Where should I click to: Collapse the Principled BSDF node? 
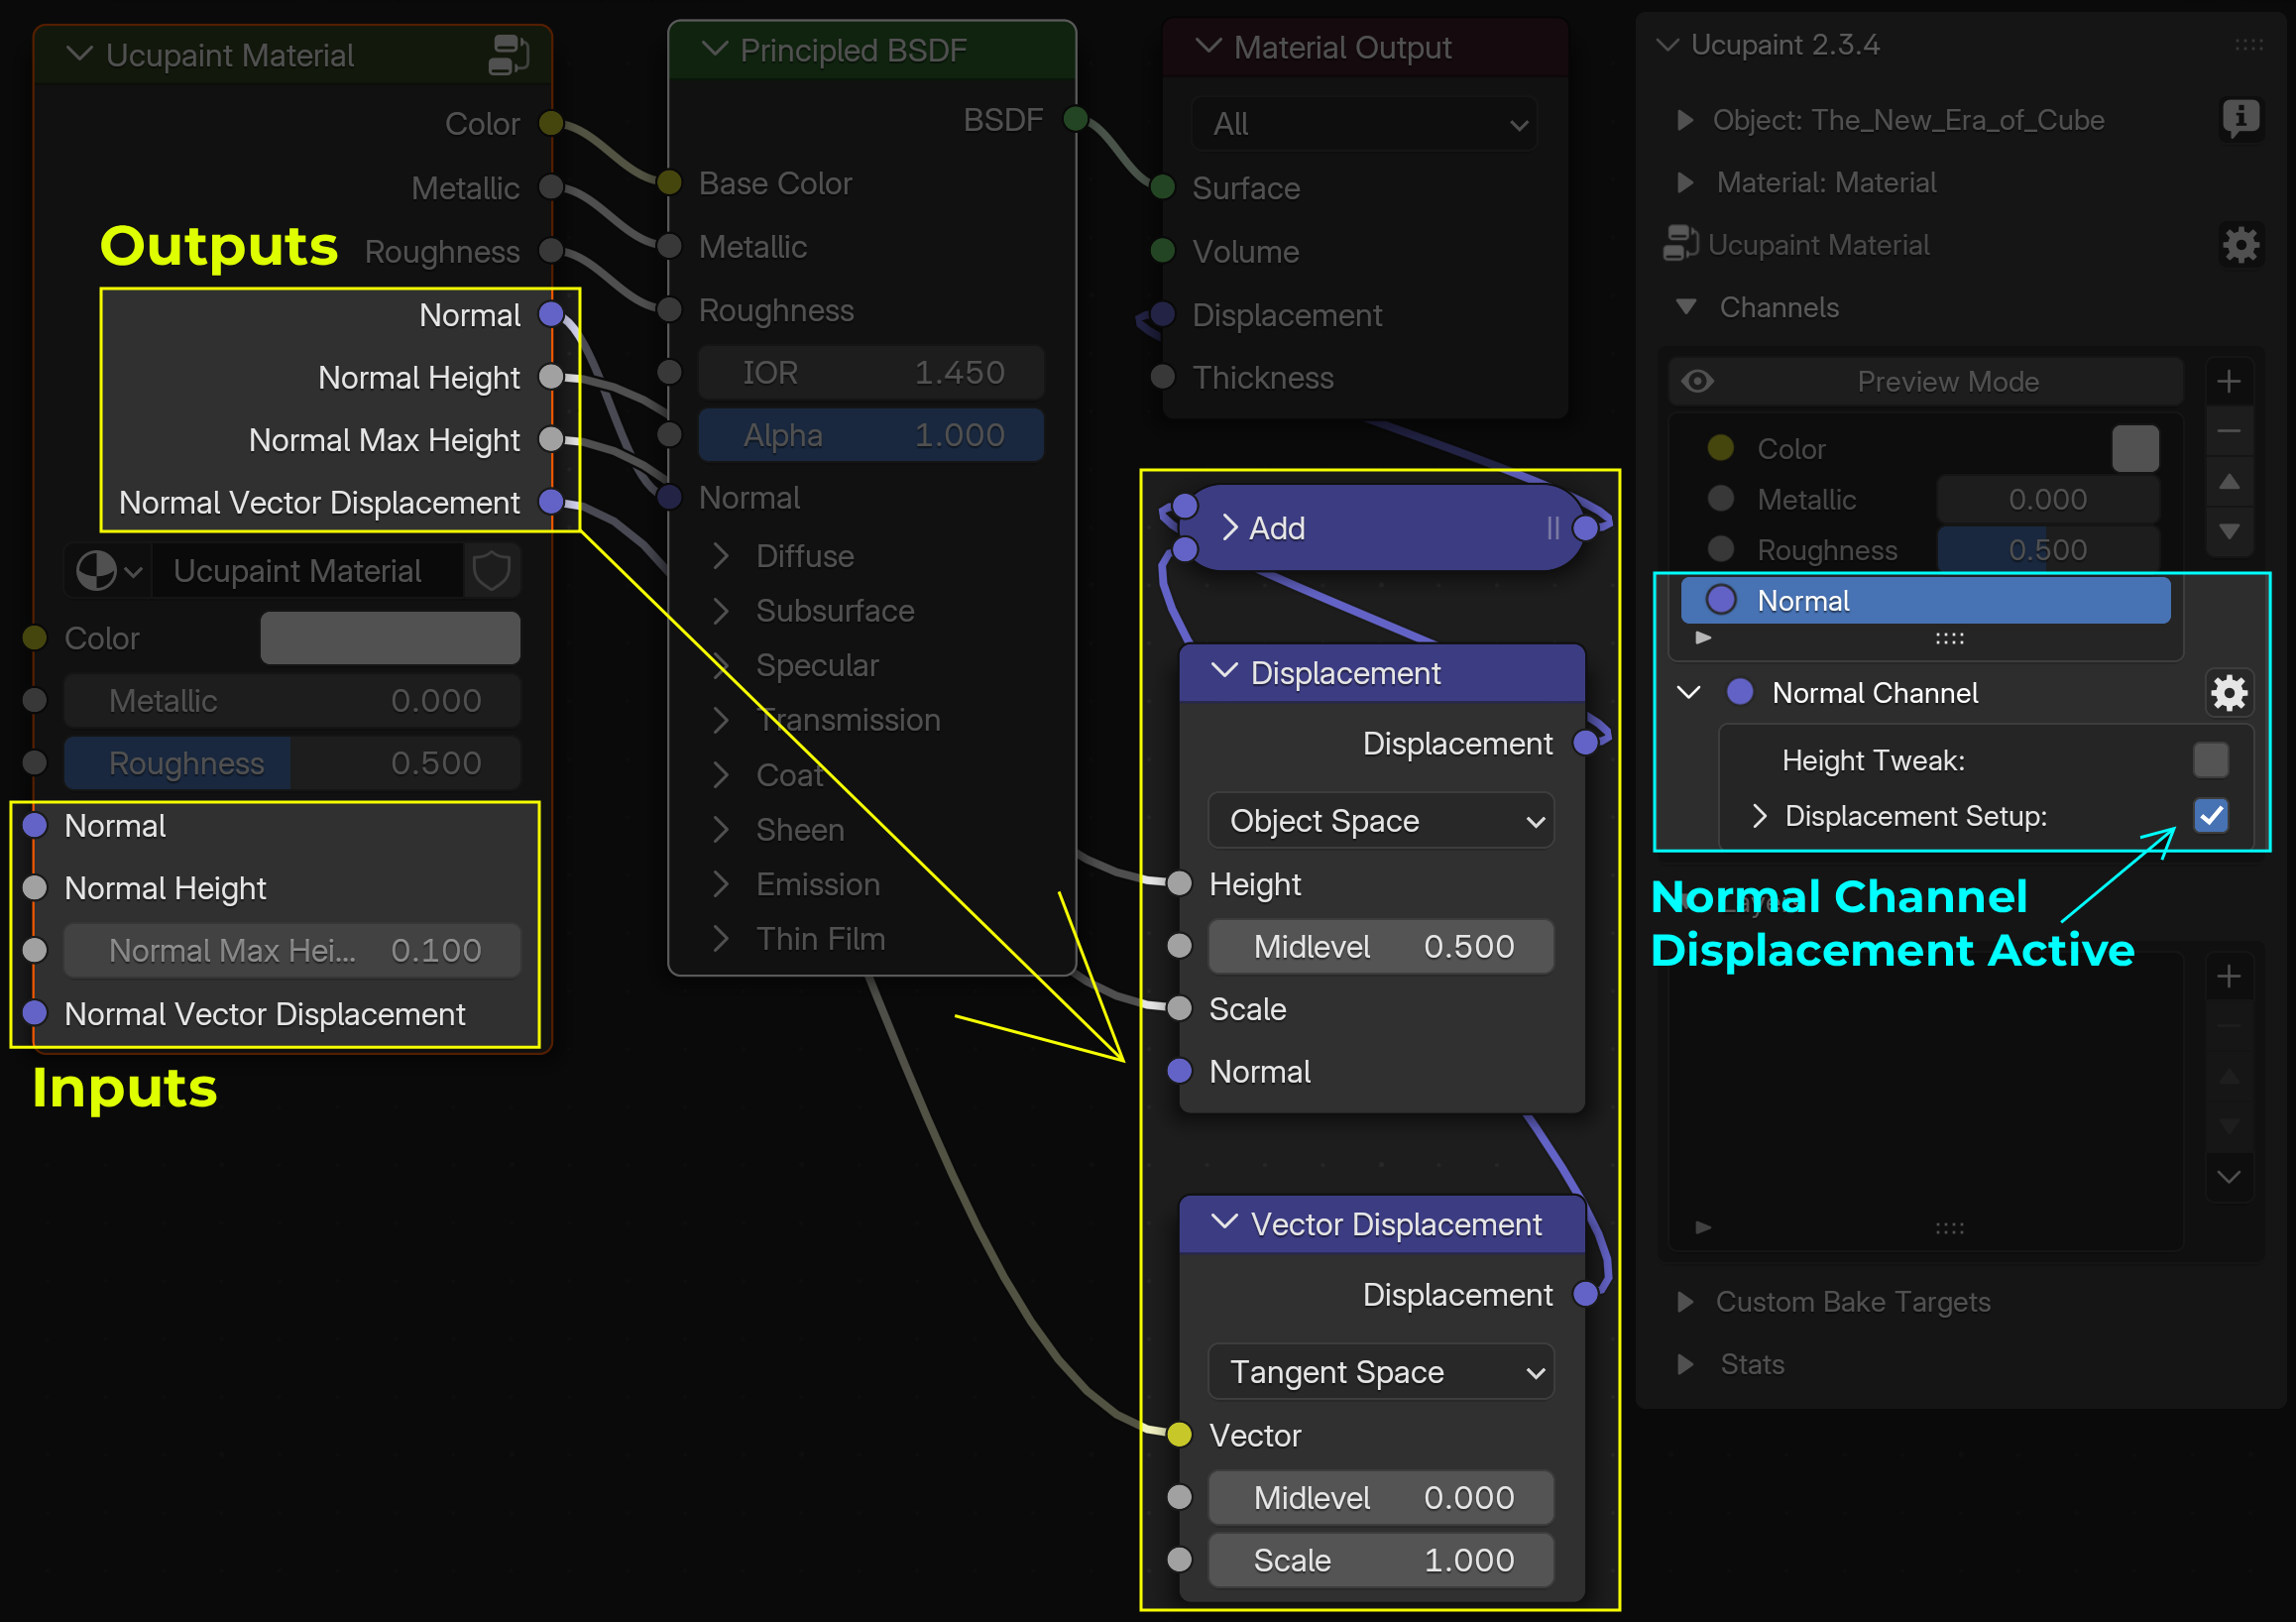pyautogui.click(x=714, y=49)
